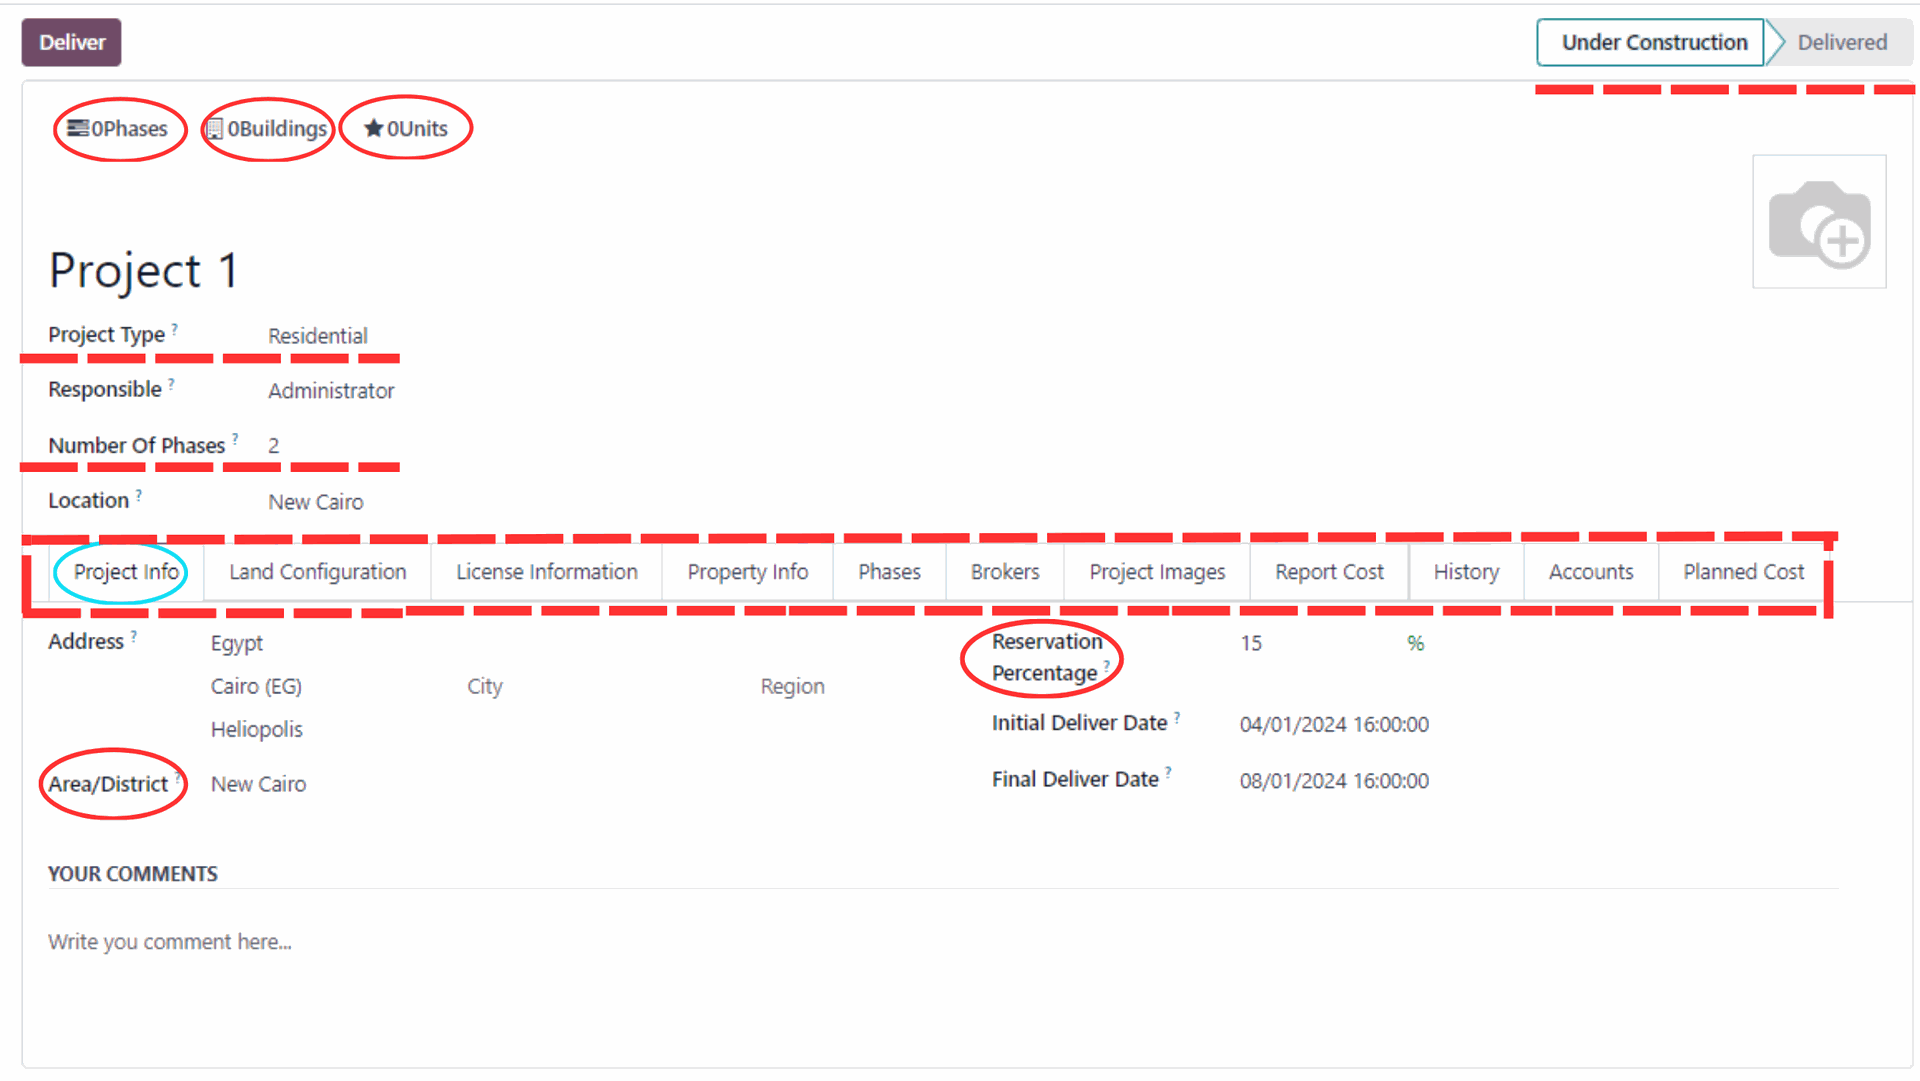Edit the Initial Deliver Date field

pyautogui.click(x=1333, y=724)
